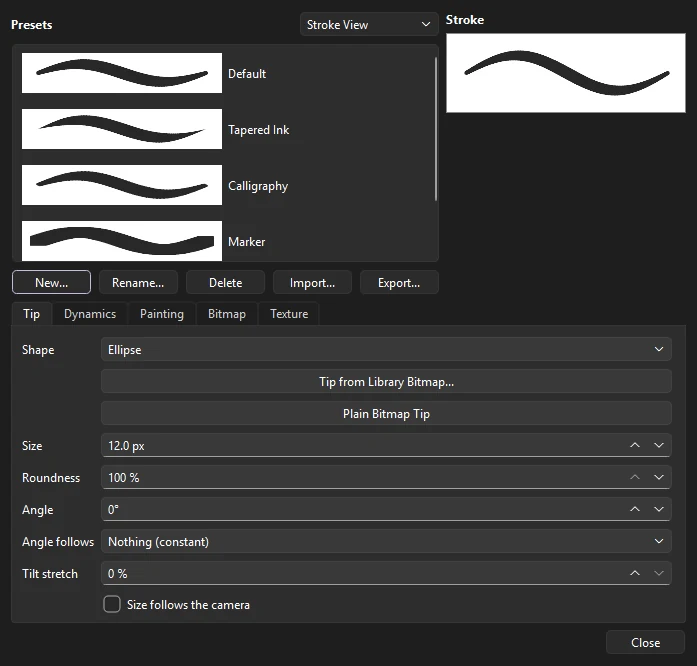The width and height of the screenshot is (697, 666).
Task: Click the Tilt stretch down arrow
Action: pos(659,573)
